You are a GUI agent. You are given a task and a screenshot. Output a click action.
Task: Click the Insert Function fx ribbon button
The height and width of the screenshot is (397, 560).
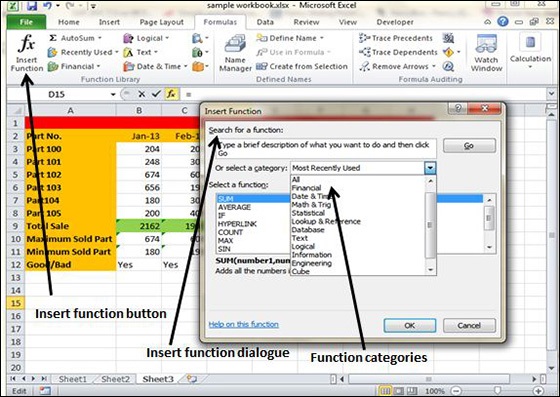click(26, 52)
